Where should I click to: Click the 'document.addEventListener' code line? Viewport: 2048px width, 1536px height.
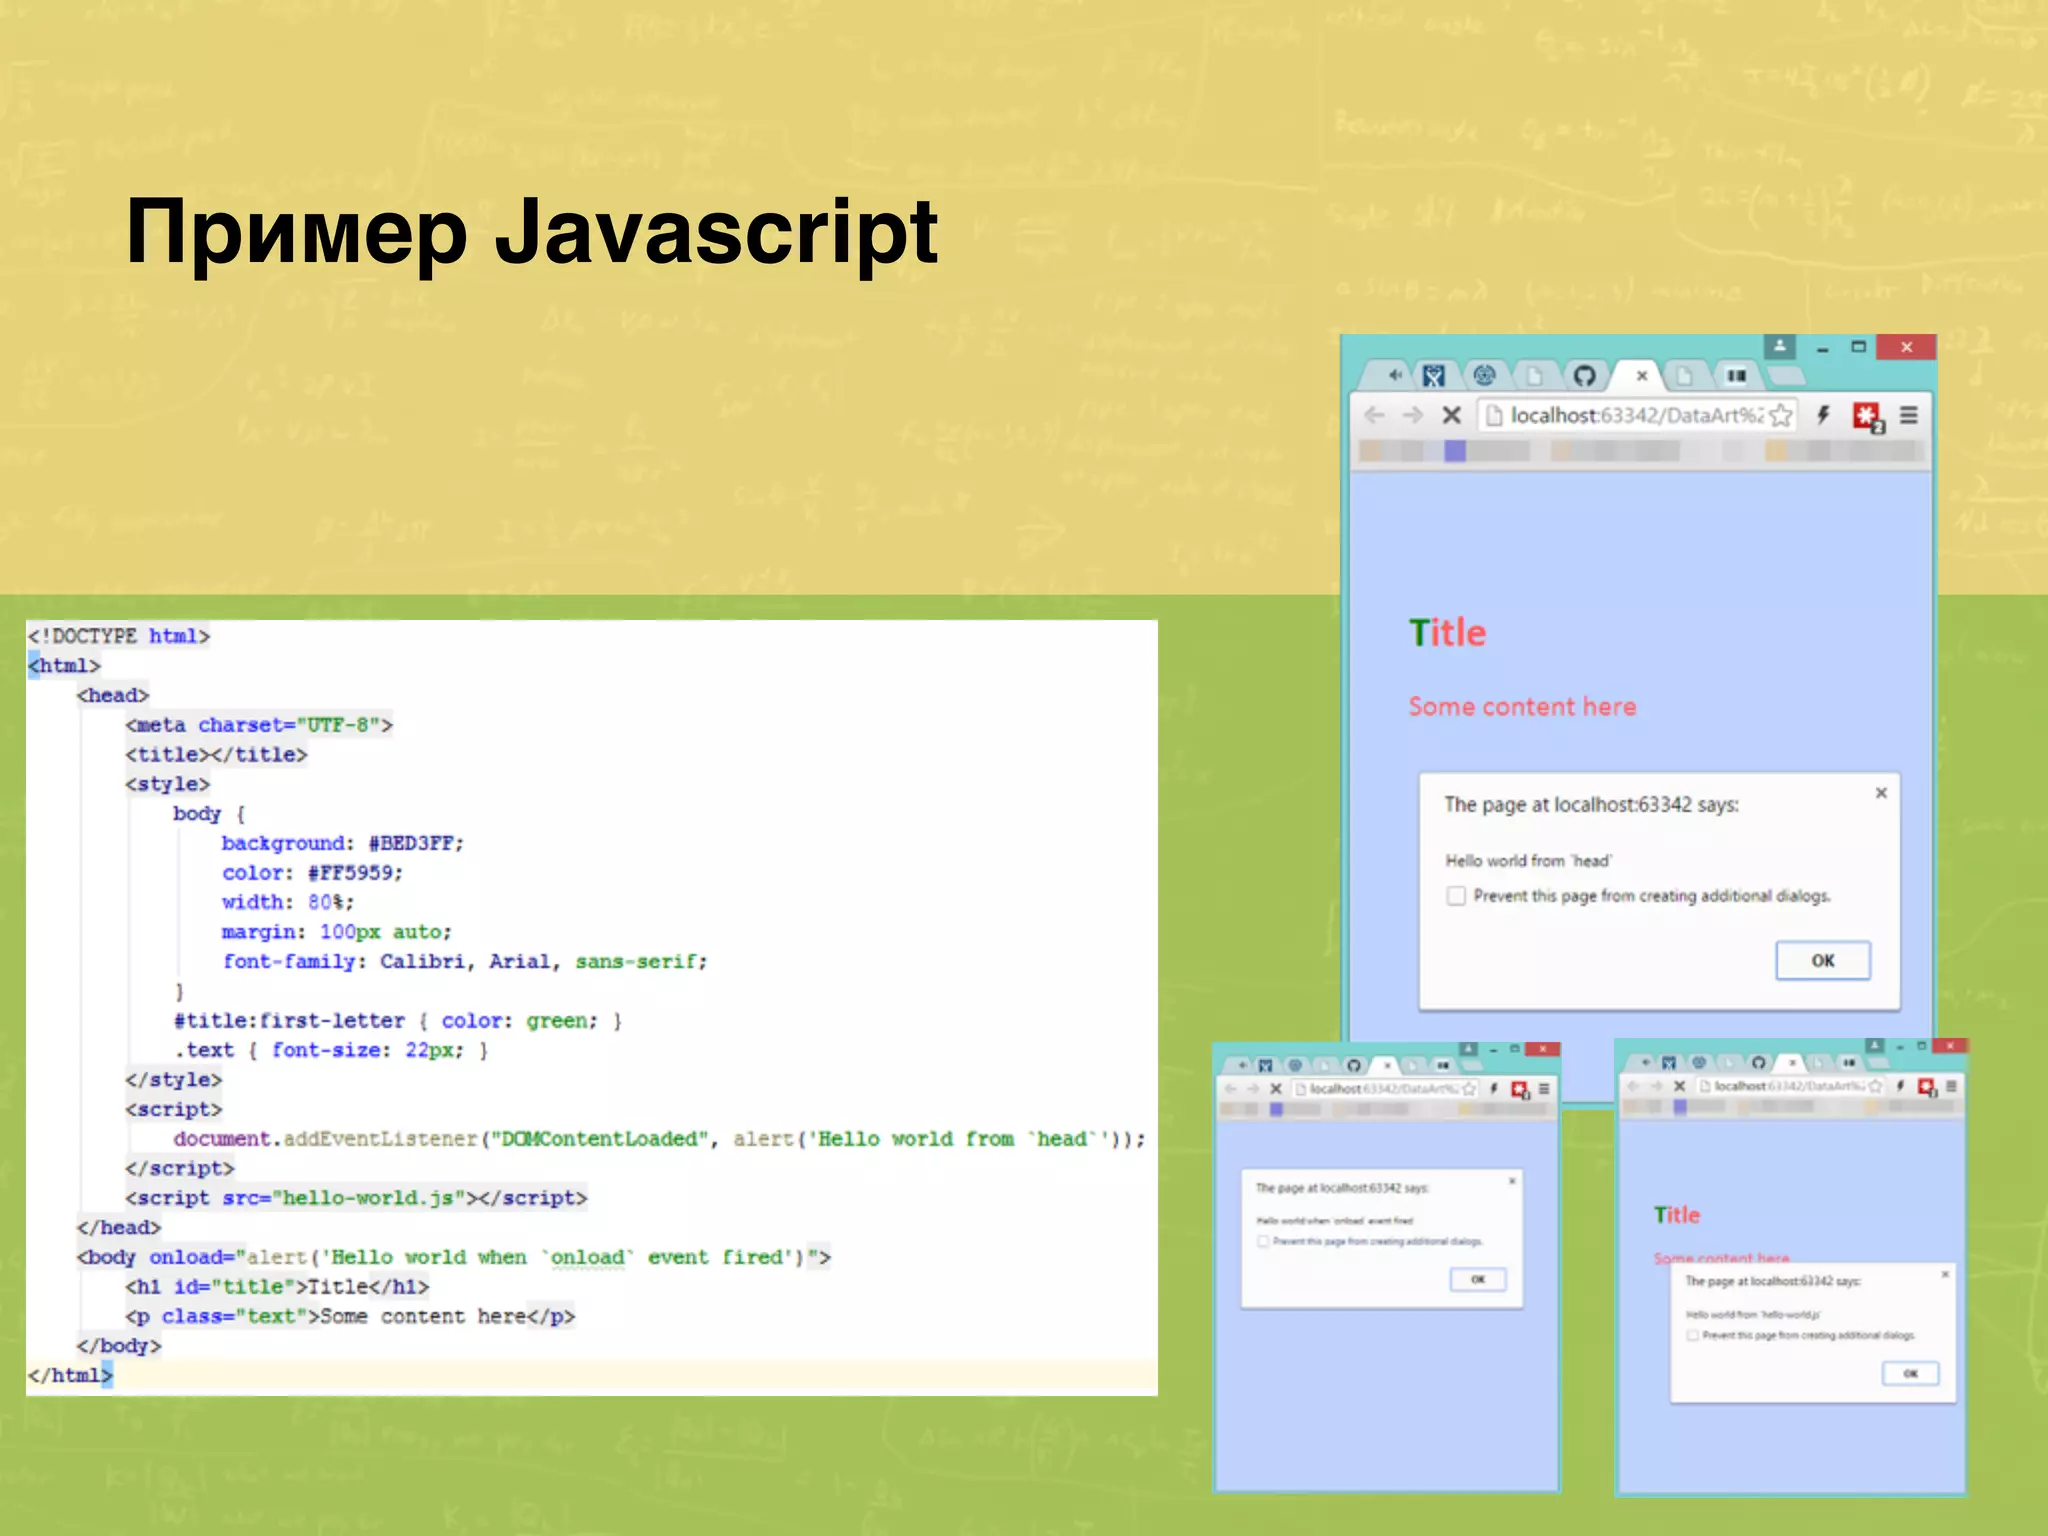[x=659, y=1139]
